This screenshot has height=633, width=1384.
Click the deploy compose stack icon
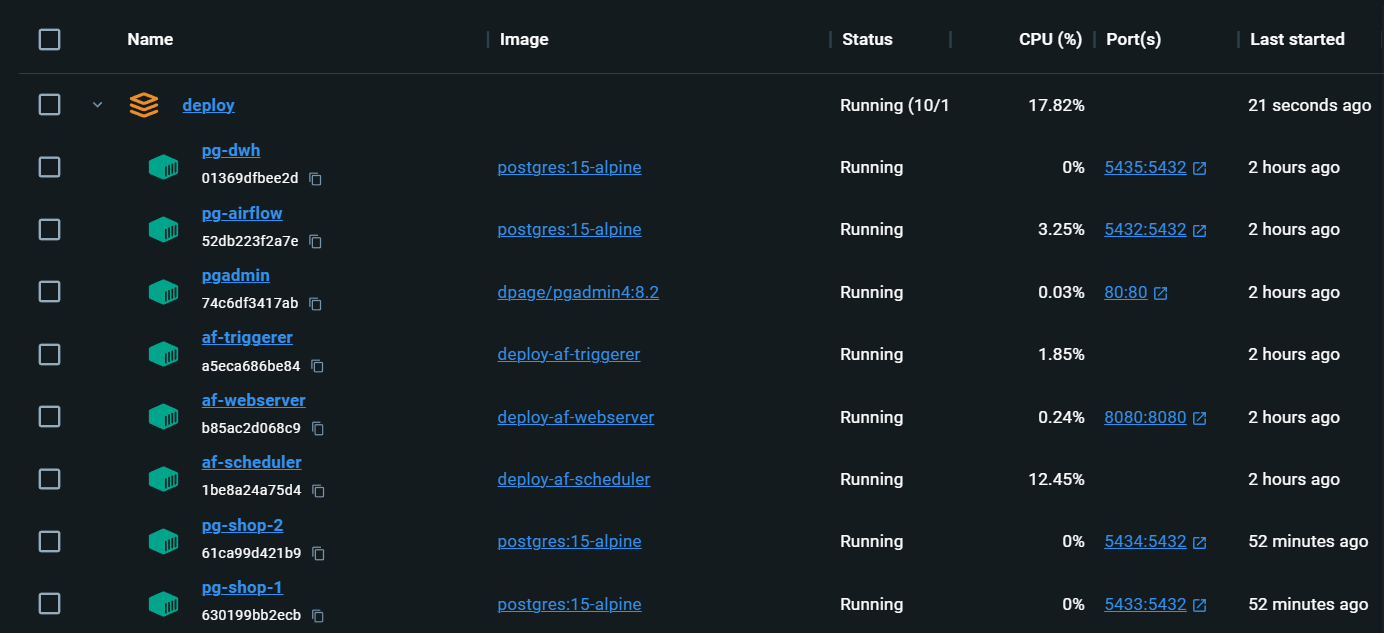tap(144, 105)
